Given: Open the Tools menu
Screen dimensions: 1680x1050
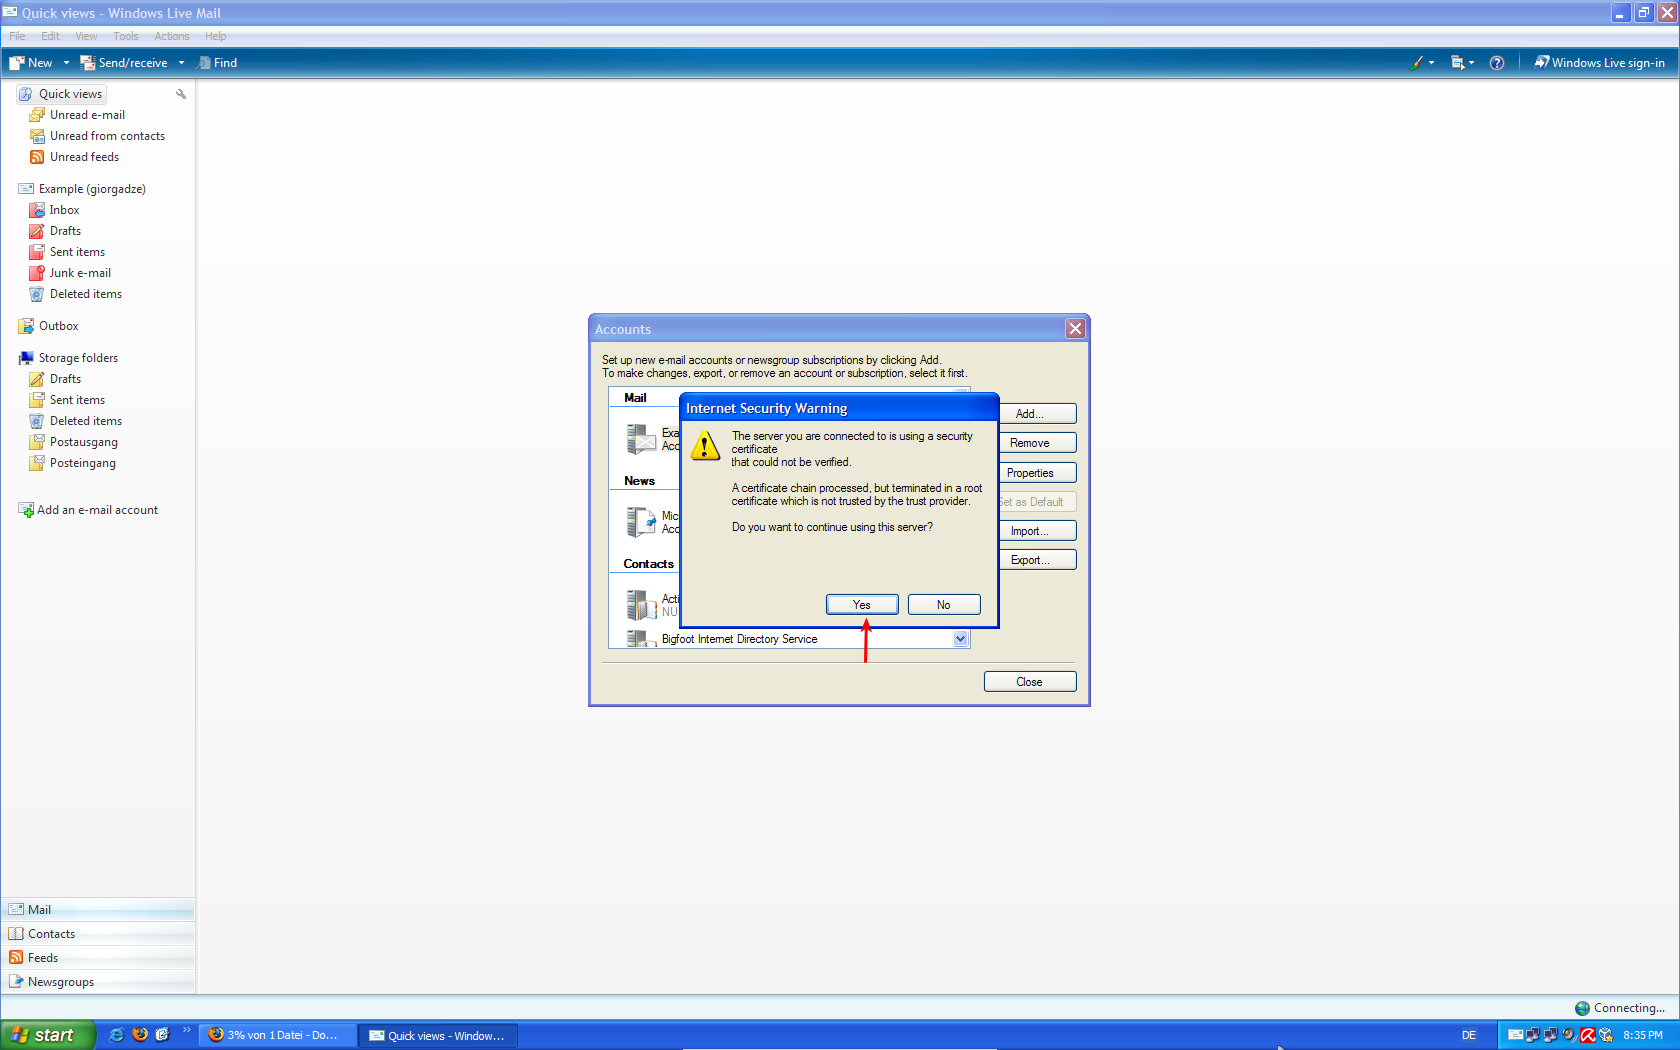Looking at the screenshot, I should (x=126, y=36).
